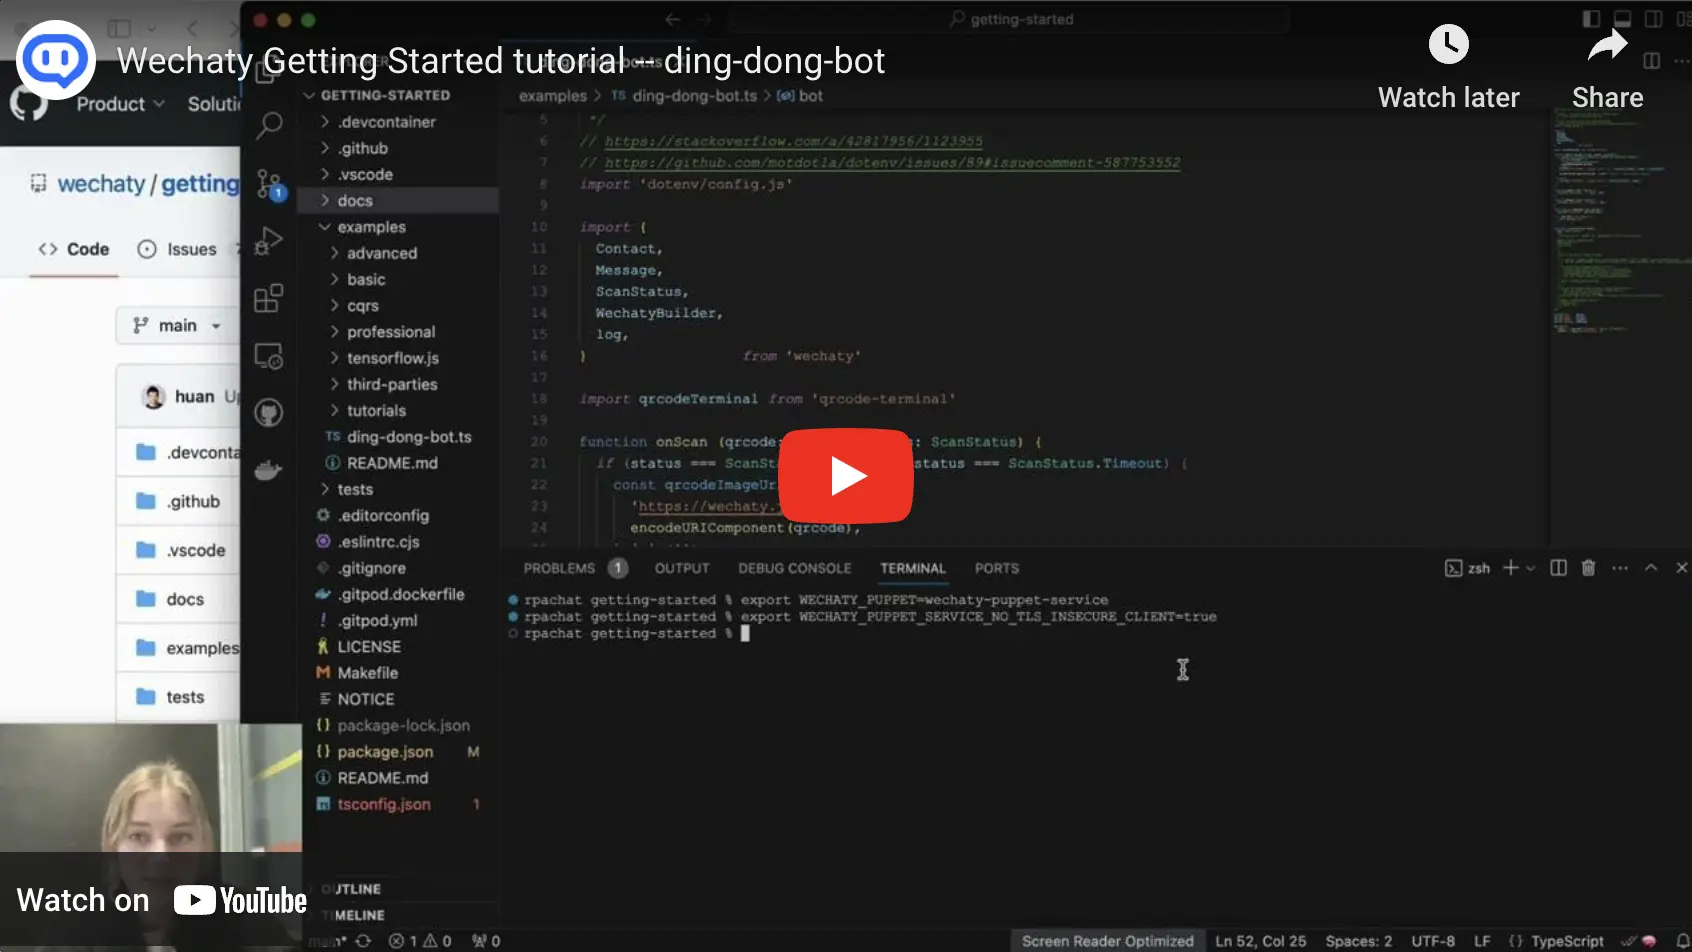This screenshot has width=1692, height=952.
Task: Click Watch on YouTube link
Action: click(x=162, y=900)
